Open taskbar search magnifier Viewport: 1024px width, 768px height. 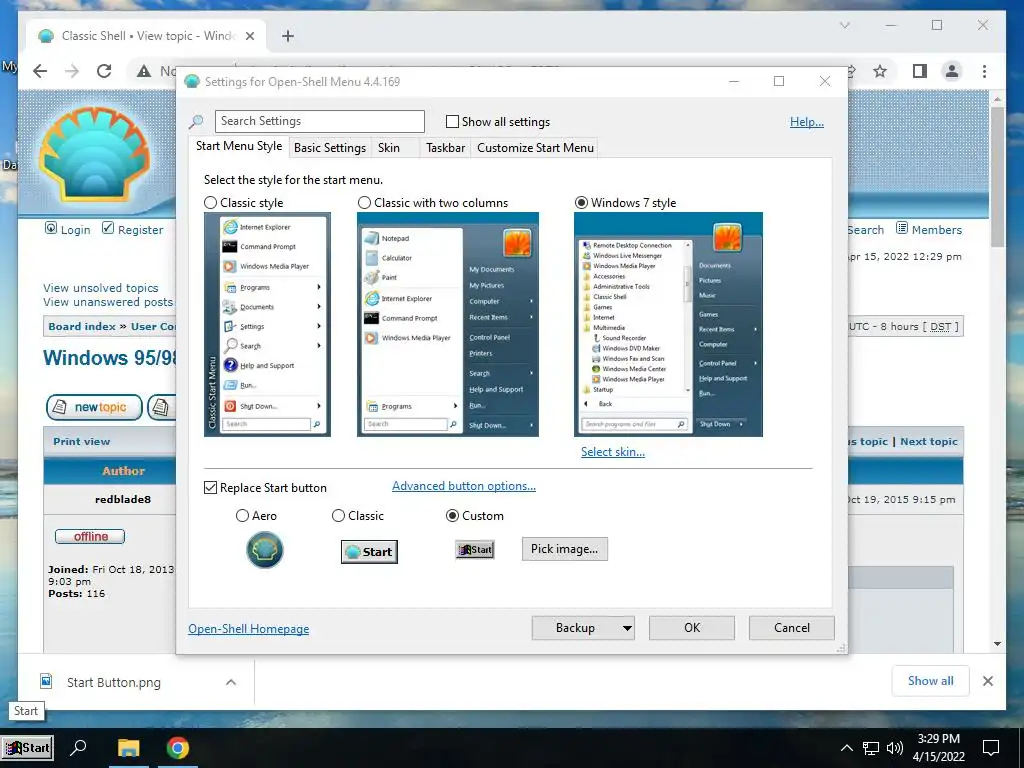[78, 748]
